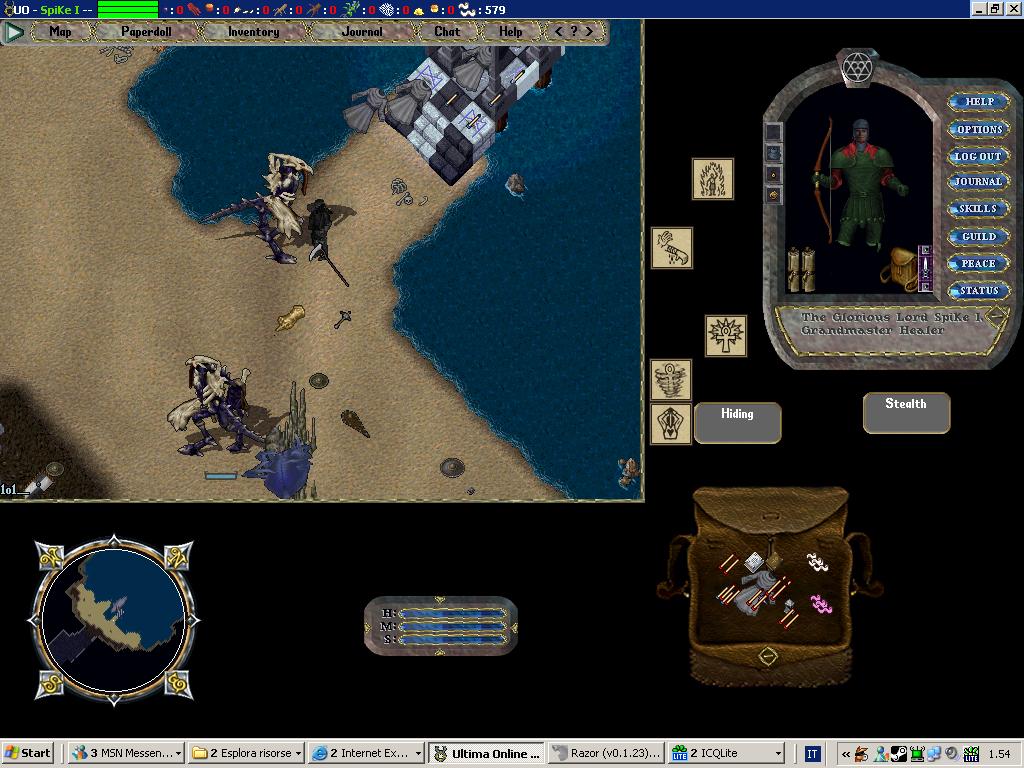Screen dimensions: 1024x768
Task: Click the purple dagger ability strip on paperdoll
Action: click(x=925, y=268)
